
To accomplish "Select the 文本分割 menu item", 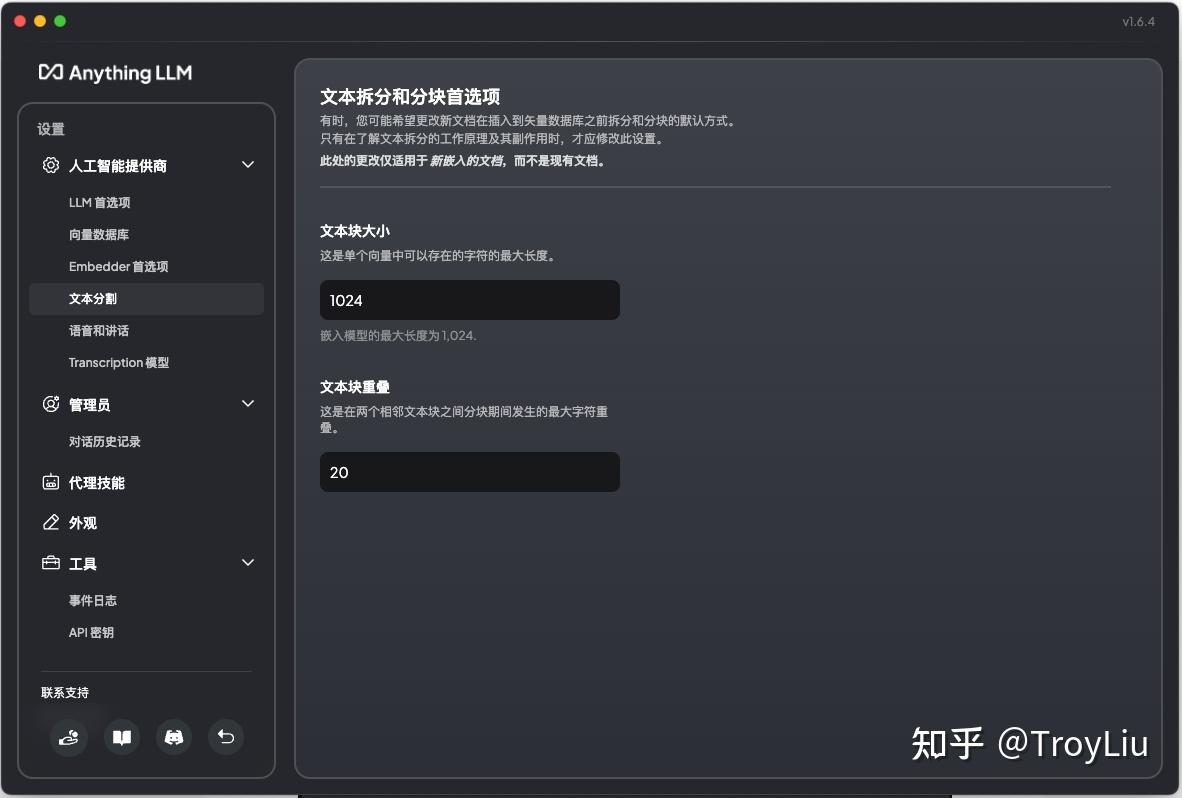I will (x=146, y=298).
